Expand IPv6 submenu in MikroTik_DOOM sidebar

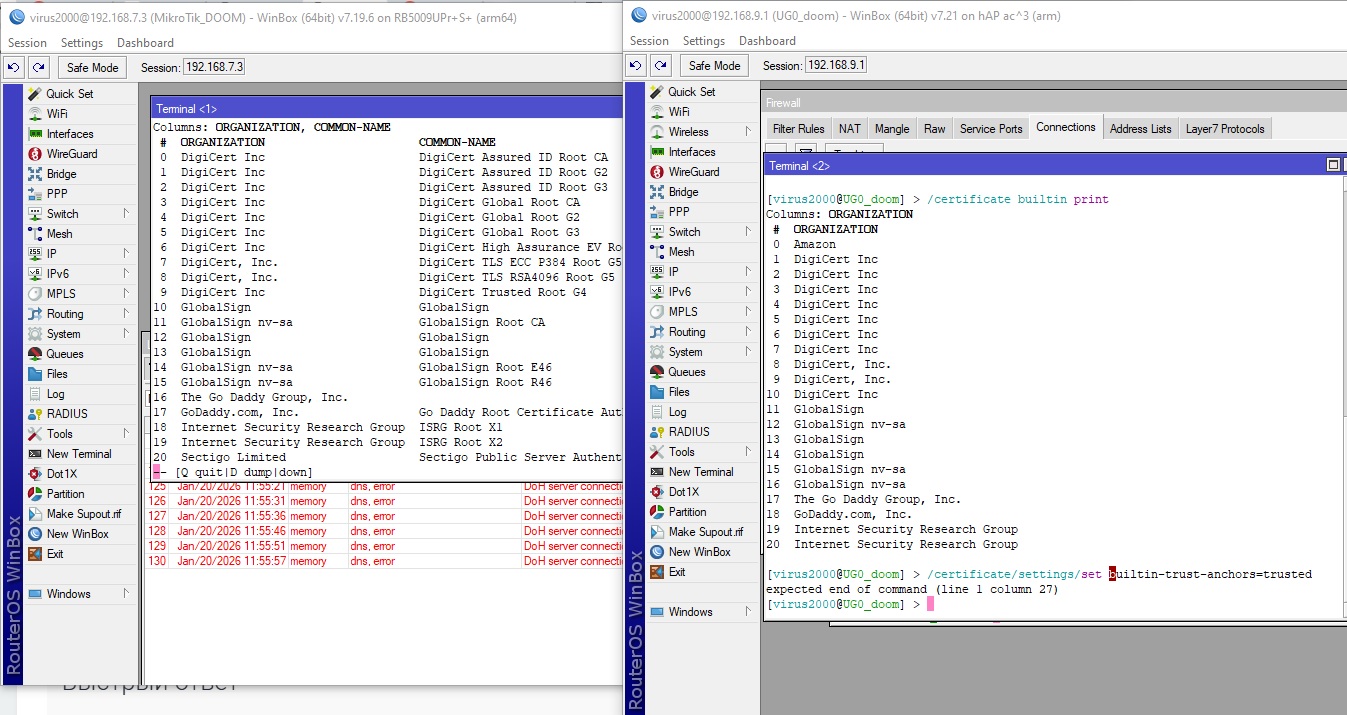click(x=126, y=274)
